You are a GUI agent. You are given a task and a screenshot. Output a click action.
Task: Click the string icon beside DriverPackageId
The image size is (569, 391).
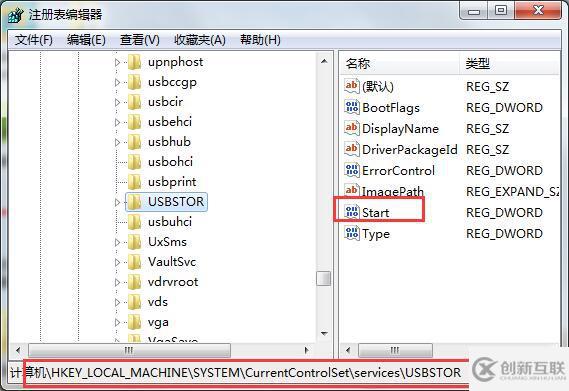pos(352,149)
